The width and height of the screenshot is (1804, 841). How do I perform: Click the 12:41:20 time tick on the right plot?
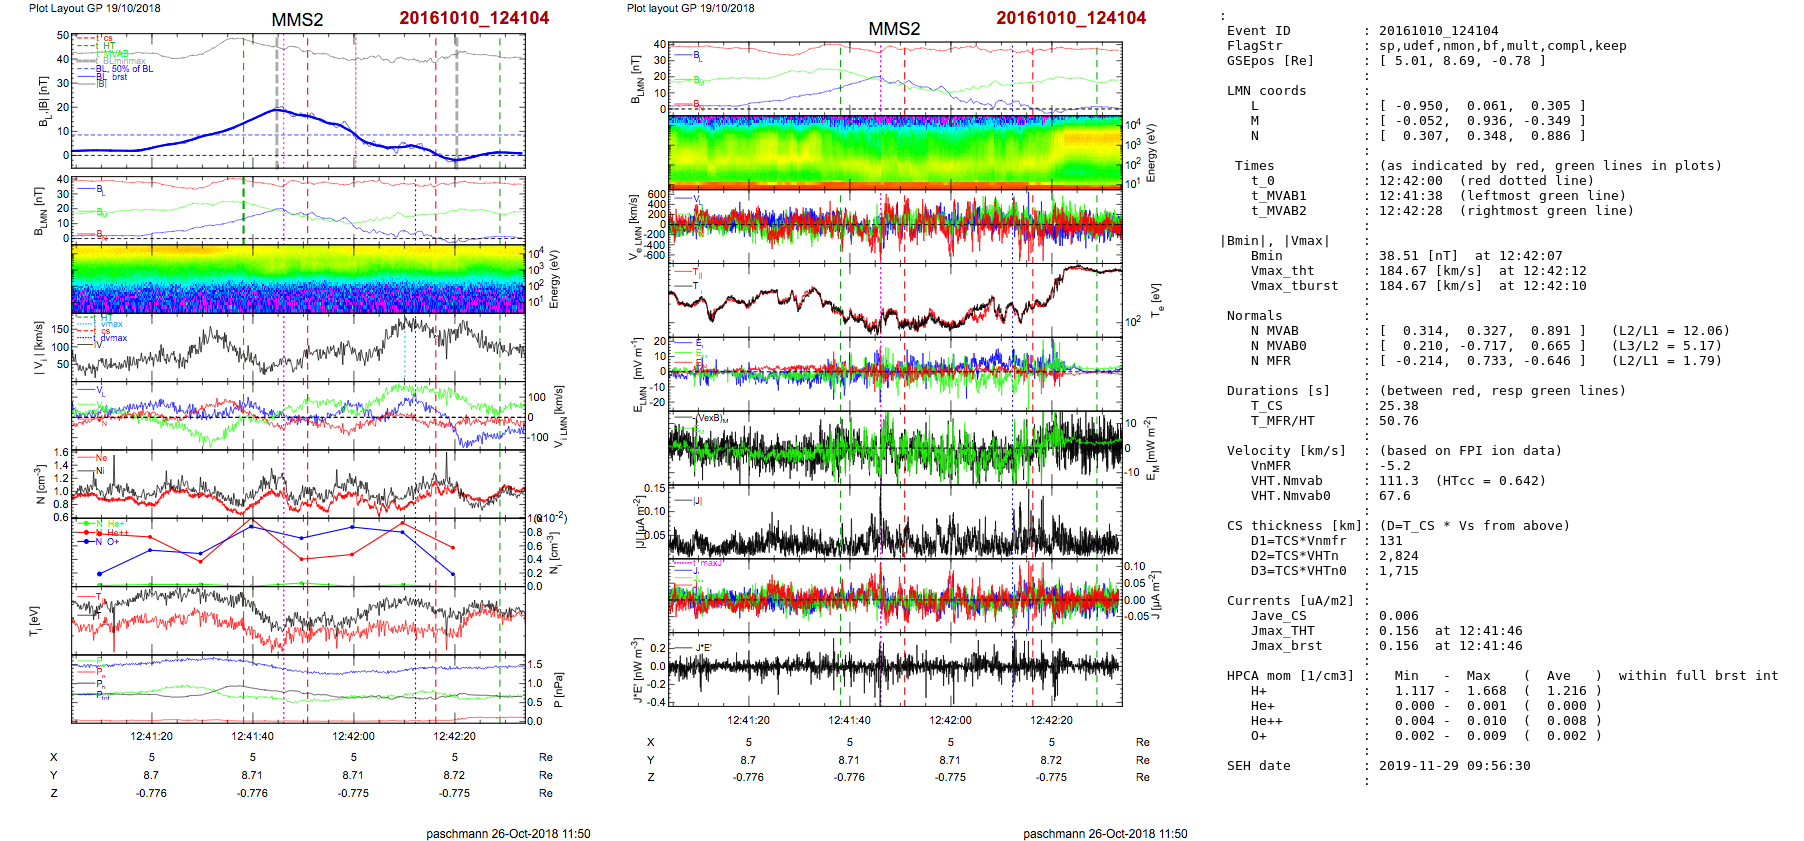point(748,720)
